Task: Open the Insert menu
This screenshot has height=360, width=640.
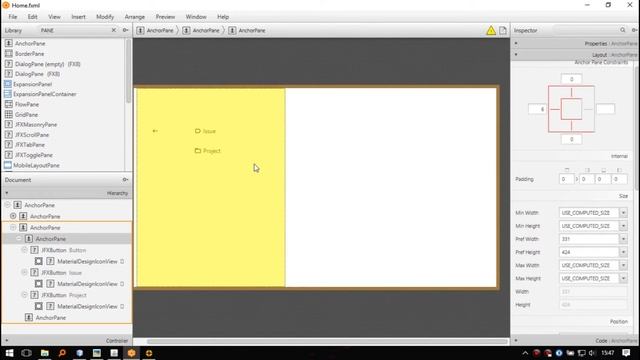Action: [78, 17]
